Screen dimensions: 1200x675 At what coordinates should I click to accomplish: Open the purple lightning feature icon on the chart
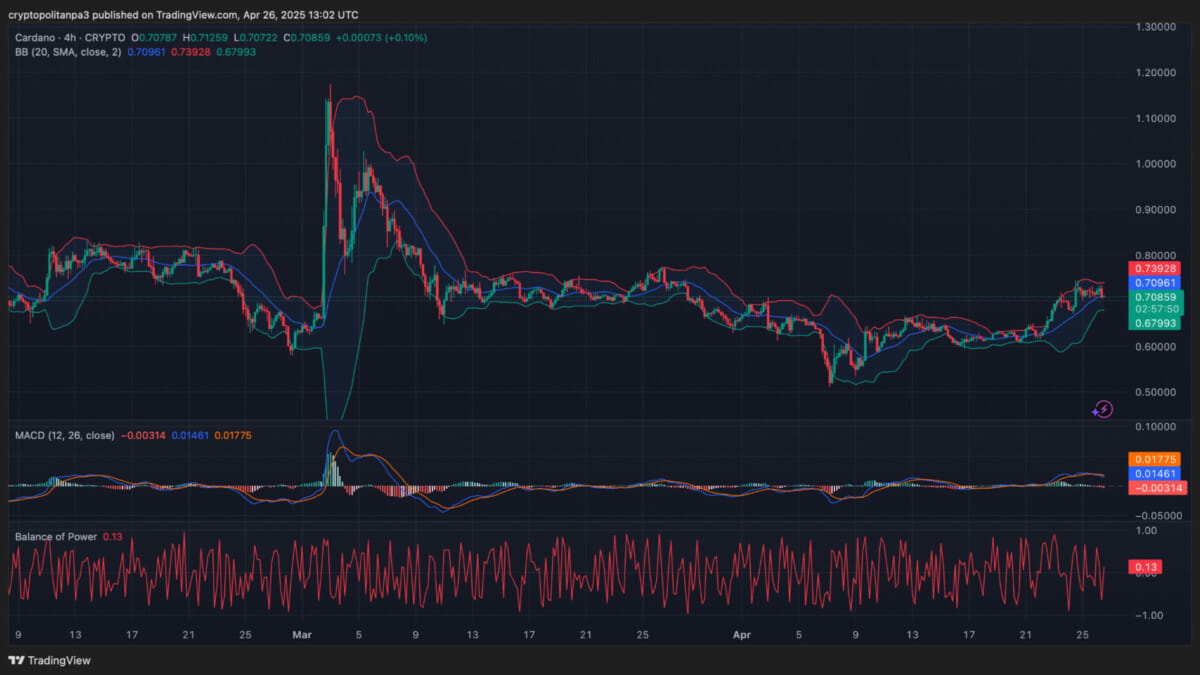coord(1102,408)
